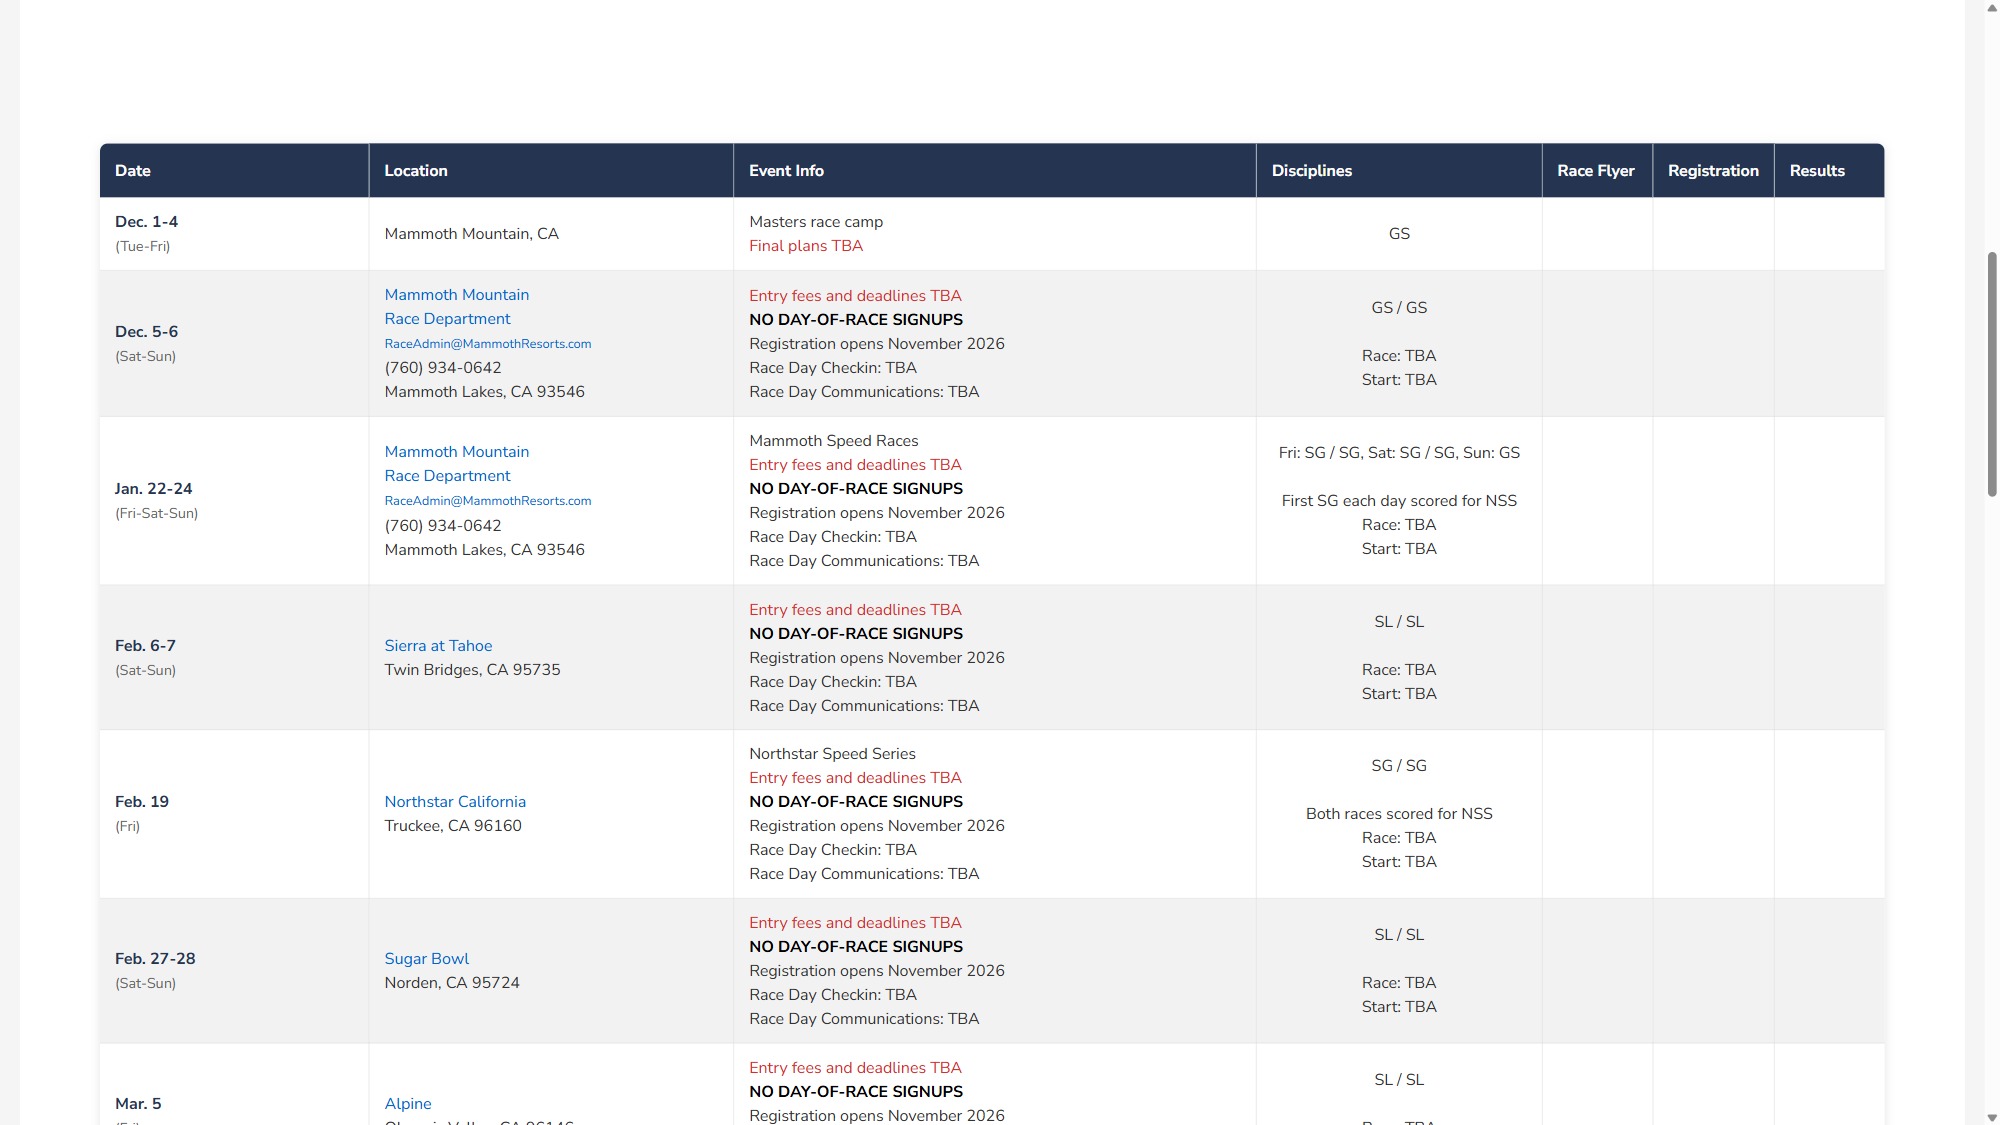Select 'Mammoth Speed Races' event title
This screenshot has height=1125, width=2000.
tap(834, 441)
